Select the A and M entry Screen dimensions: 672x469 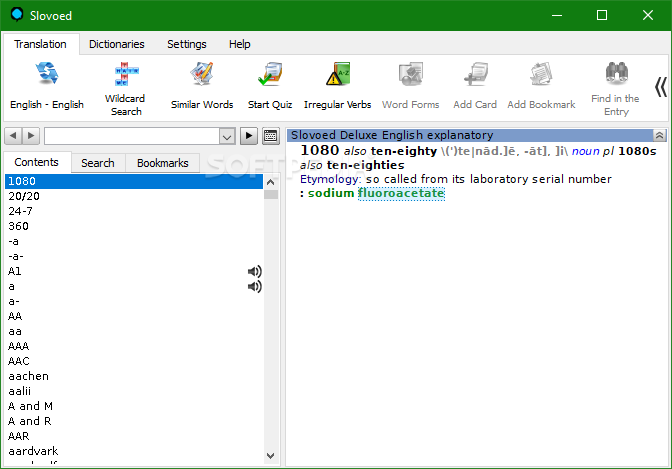(x=134, y=406)
